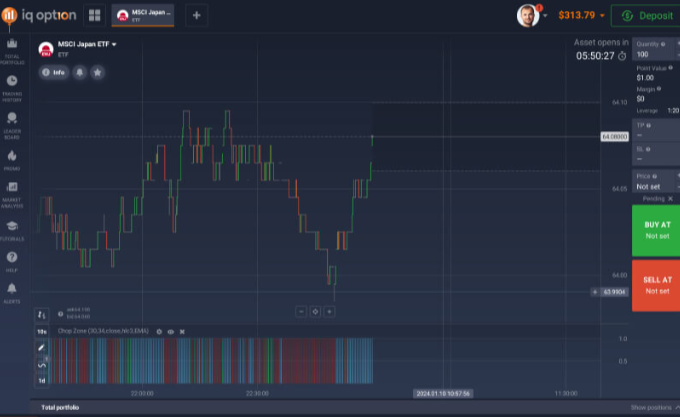Open the Promo flame icon
The image size is (680, 417).
click(12, 159)
